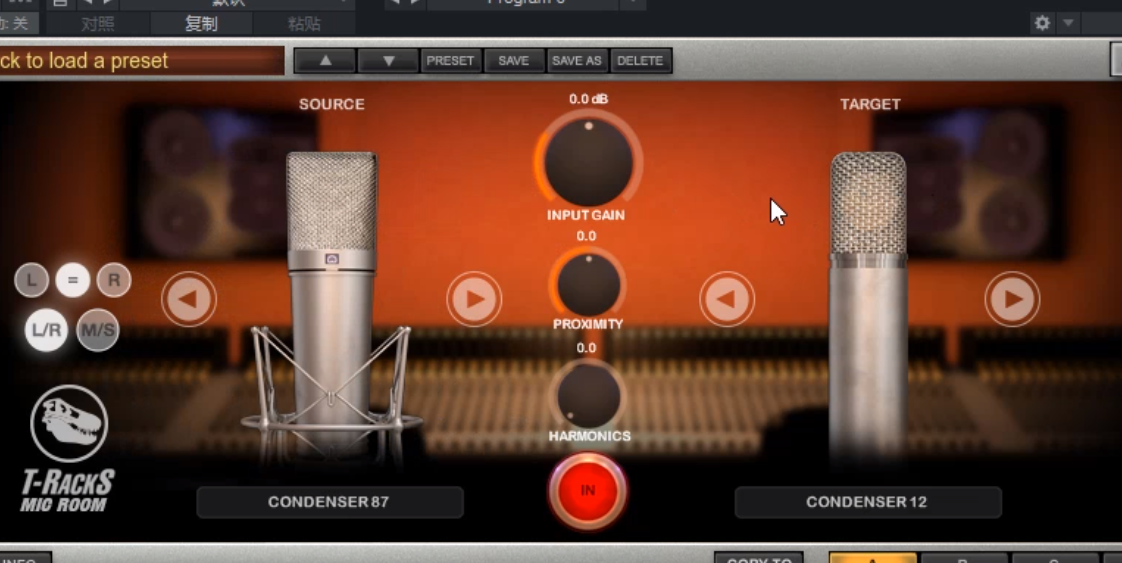Screen dimensions: 1122x563
Task: Open the CONDENSER 87 source mic selector
Action: pos(330,502)
